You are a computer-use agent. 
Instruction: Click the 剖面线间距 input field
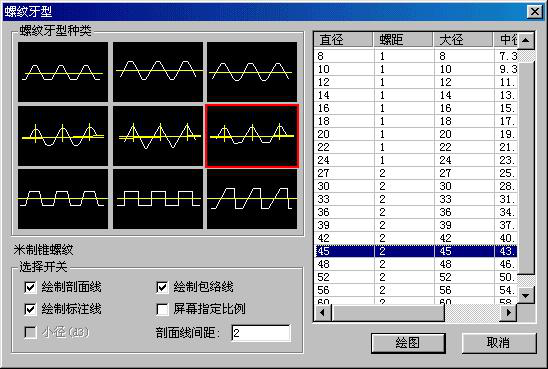point(261,333)
